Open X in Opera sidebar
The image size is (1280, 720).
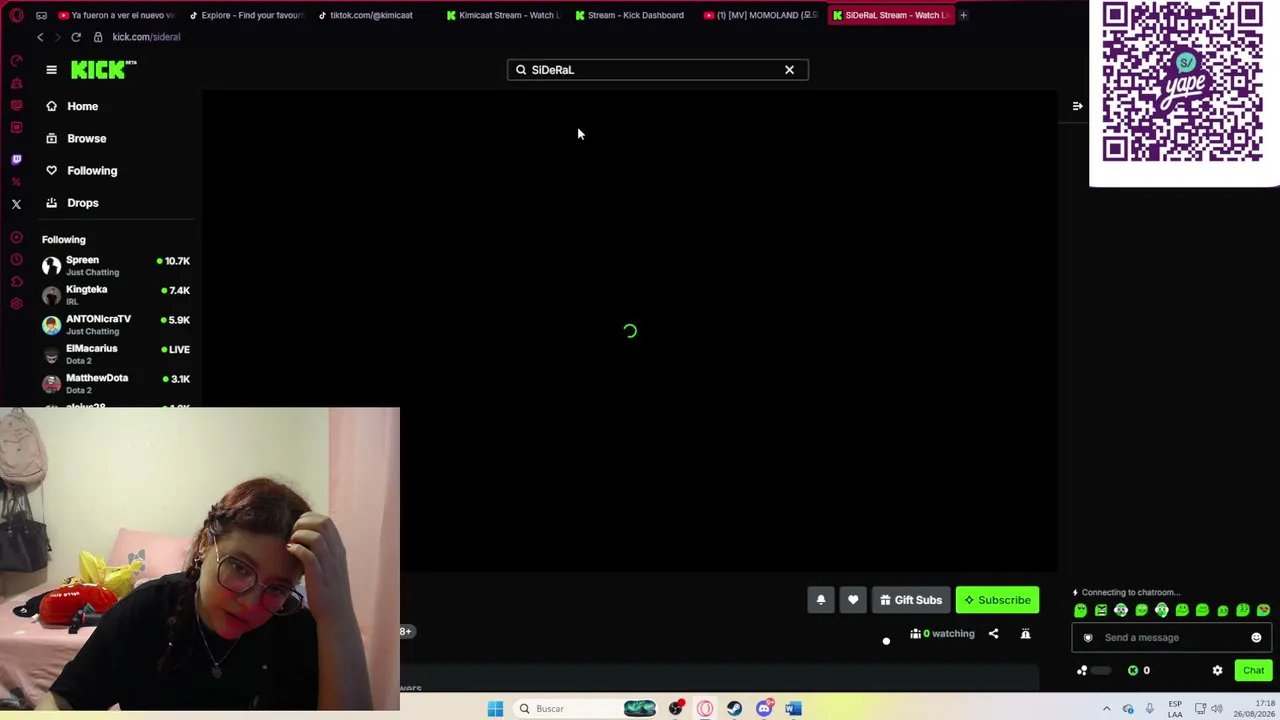point(16,204)
